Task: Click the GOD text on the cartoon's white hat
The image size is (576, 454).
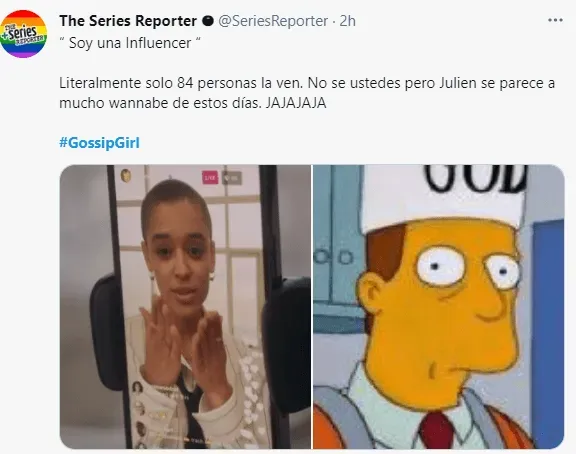Action: [475, 179]
